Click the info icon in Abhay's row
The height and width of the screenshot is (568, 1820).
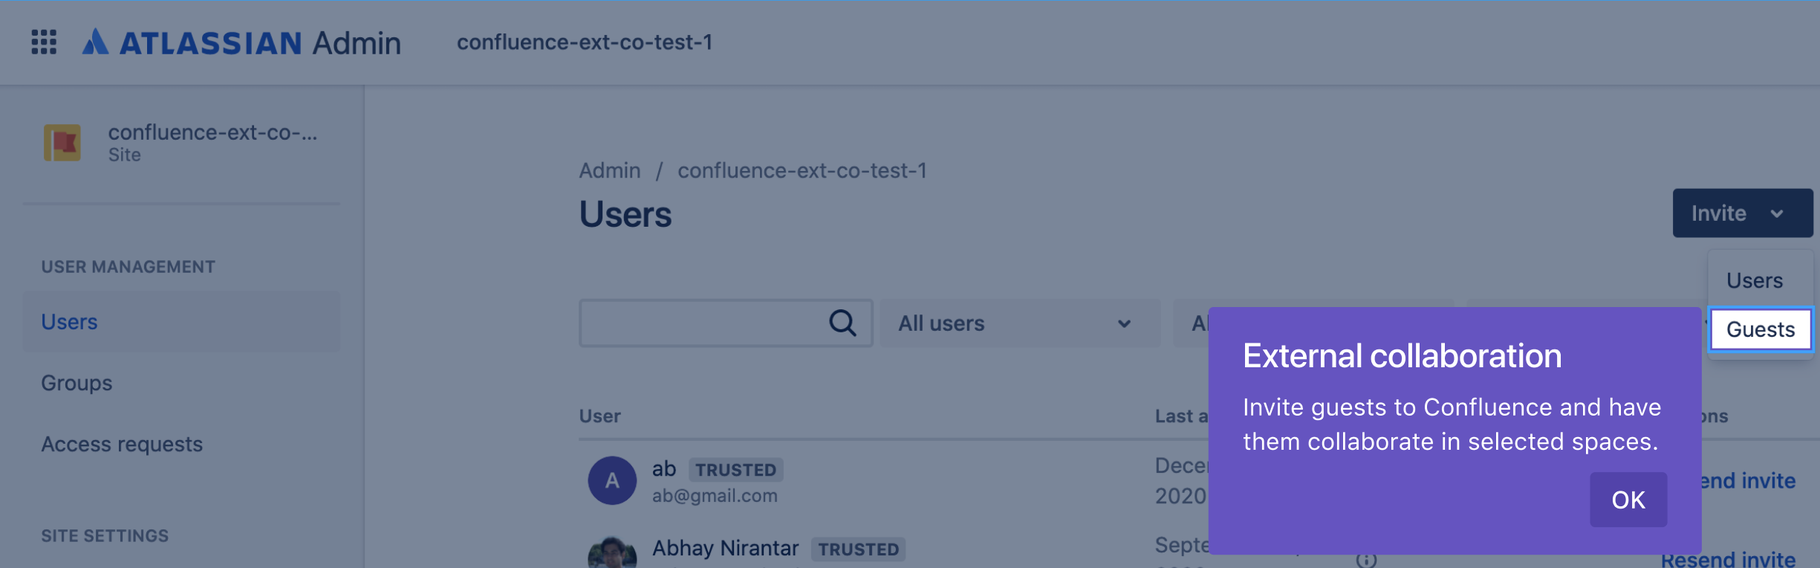coord(1366,559)
